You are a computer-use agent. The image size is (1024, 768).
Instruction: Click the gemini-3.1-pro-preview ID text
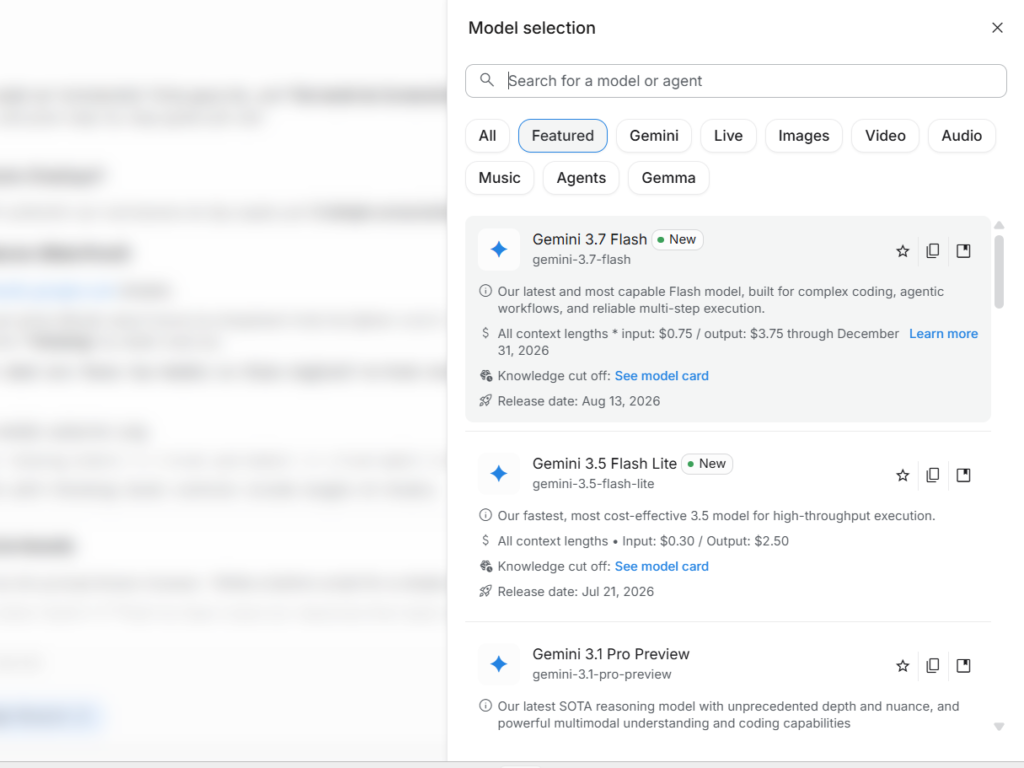click(x=601, y=674)
